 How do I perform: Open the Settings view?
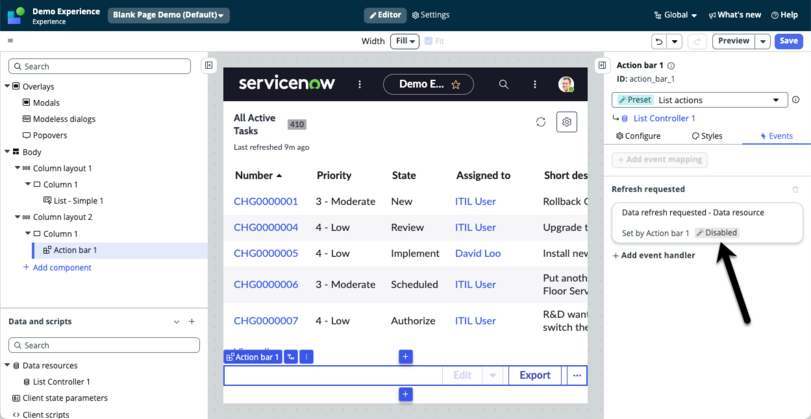pyautogui.click(x=430, y=15)
